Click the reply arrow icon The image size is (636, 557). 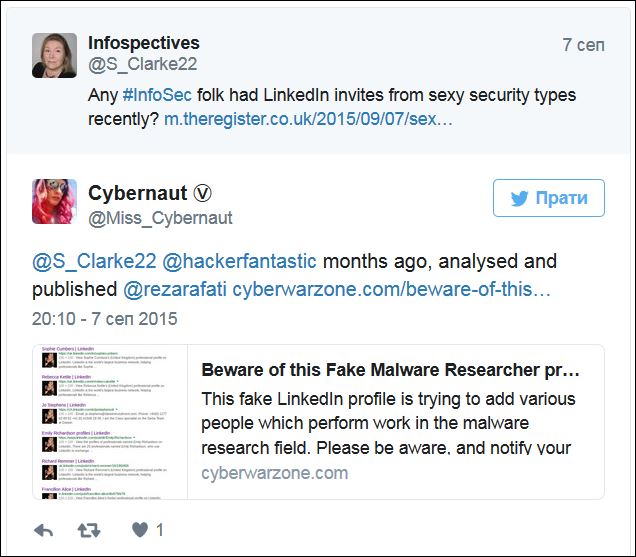[44, 529]
